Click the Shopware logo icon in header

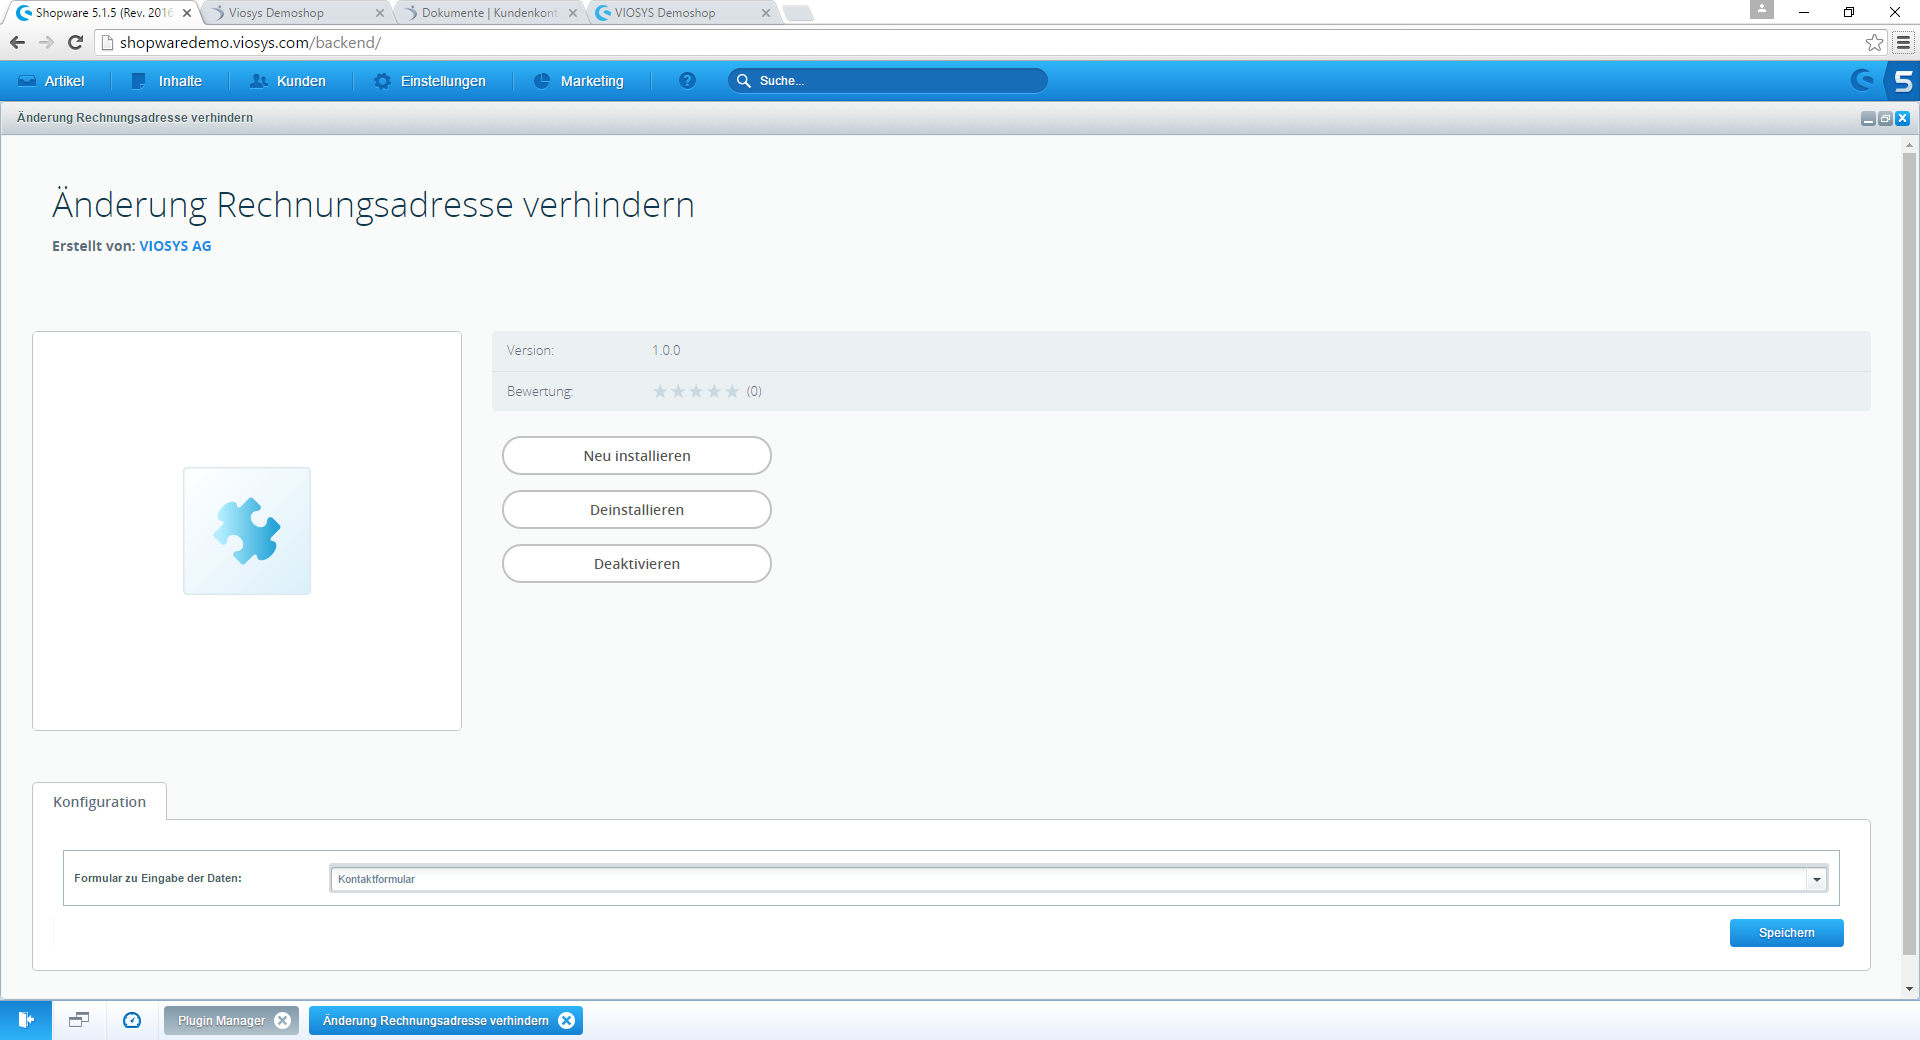point(1862,80)
